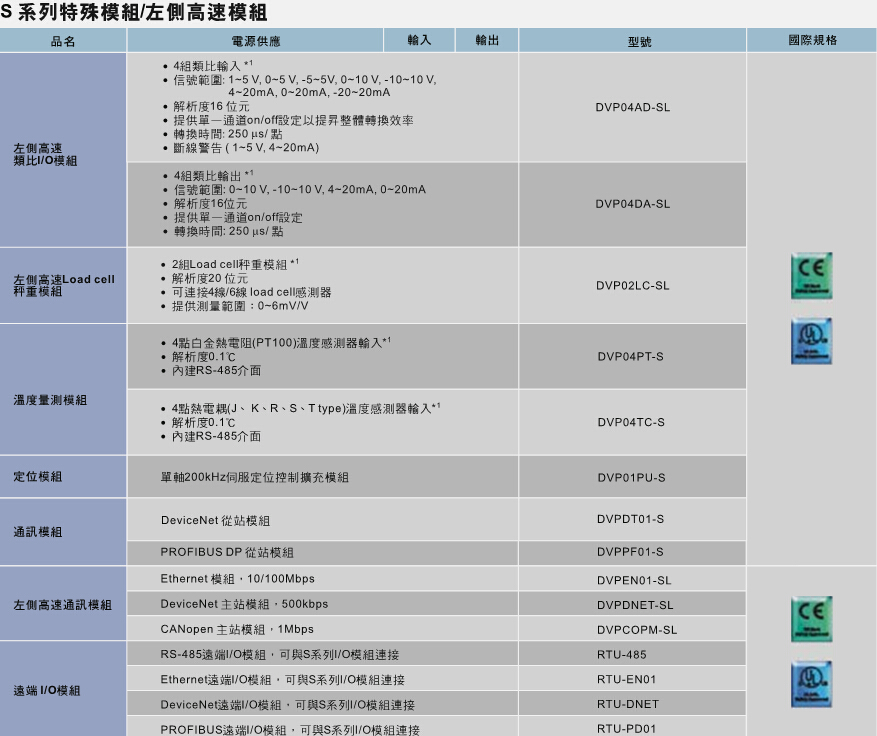
Task: Select the 左側高速通訊模組 category cell
Action: coord(63,605)
